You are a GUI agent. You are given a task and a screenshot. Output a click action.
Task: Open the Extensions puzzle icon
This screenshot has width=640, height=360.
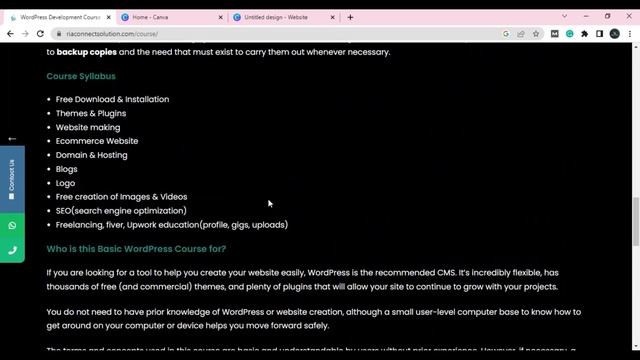584,34
